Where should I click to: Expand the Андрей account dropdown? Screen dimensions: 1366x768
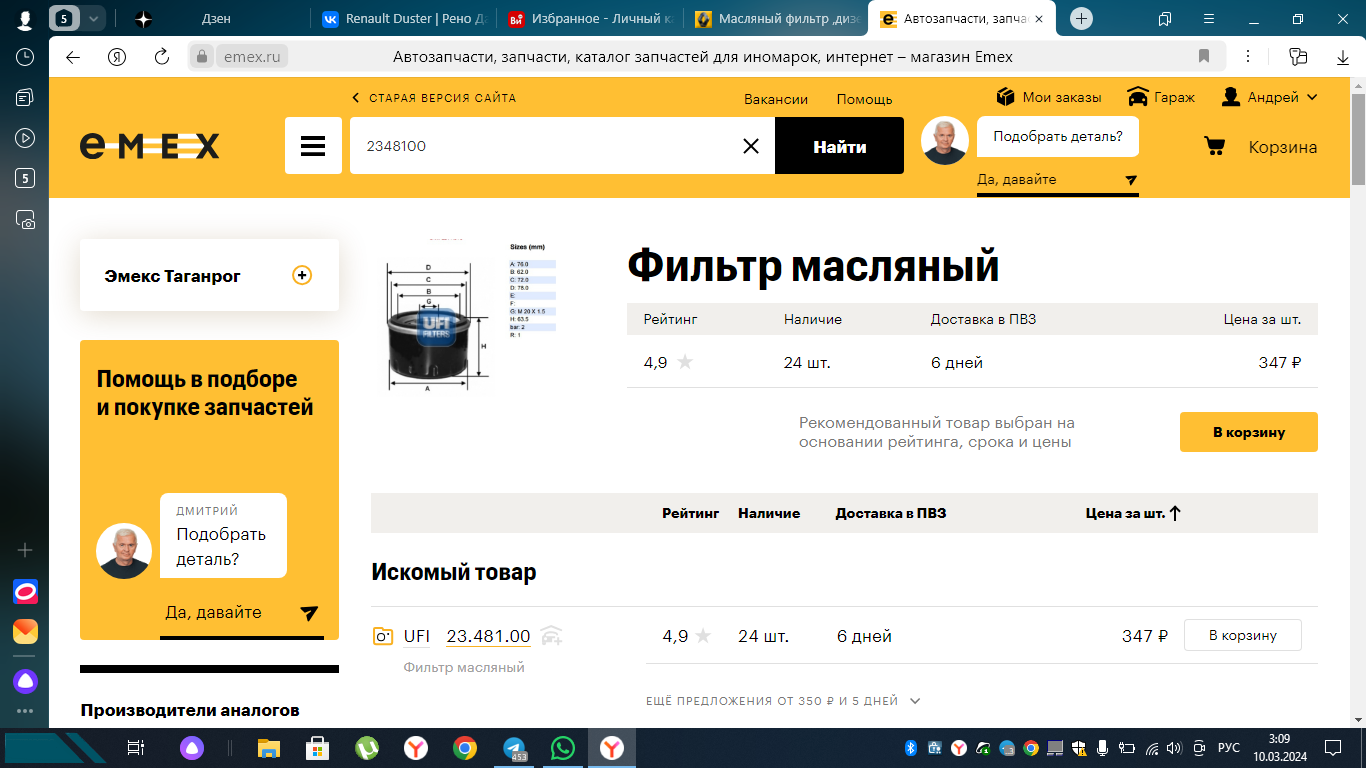pos(1312,97)
